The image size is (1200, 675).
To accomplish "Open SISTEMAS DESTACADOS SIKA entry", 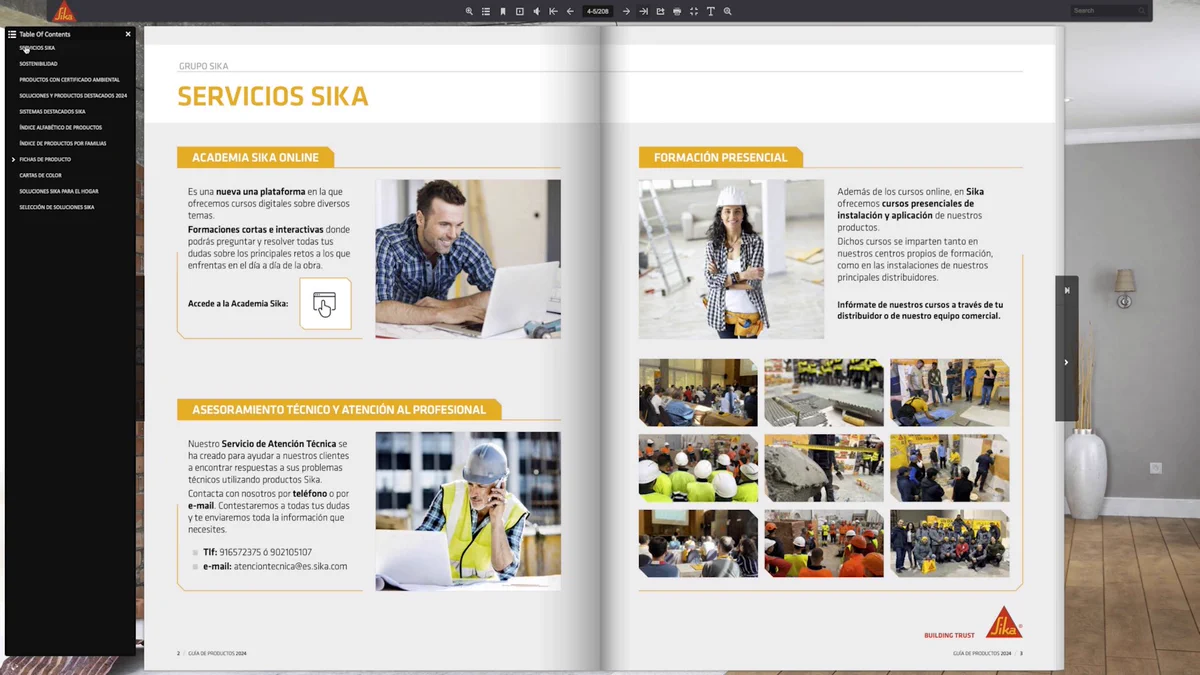I will (x=52, y=112).
